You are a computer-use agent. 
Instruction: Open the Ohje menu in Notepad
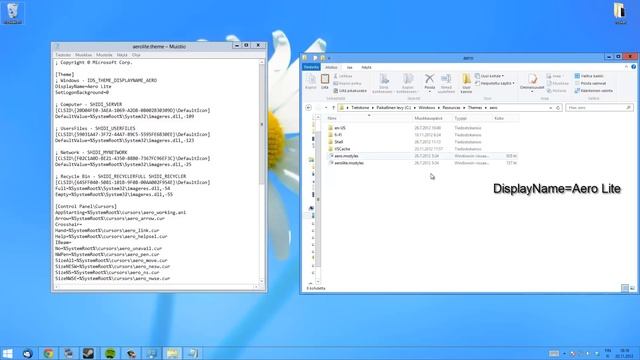136,55
